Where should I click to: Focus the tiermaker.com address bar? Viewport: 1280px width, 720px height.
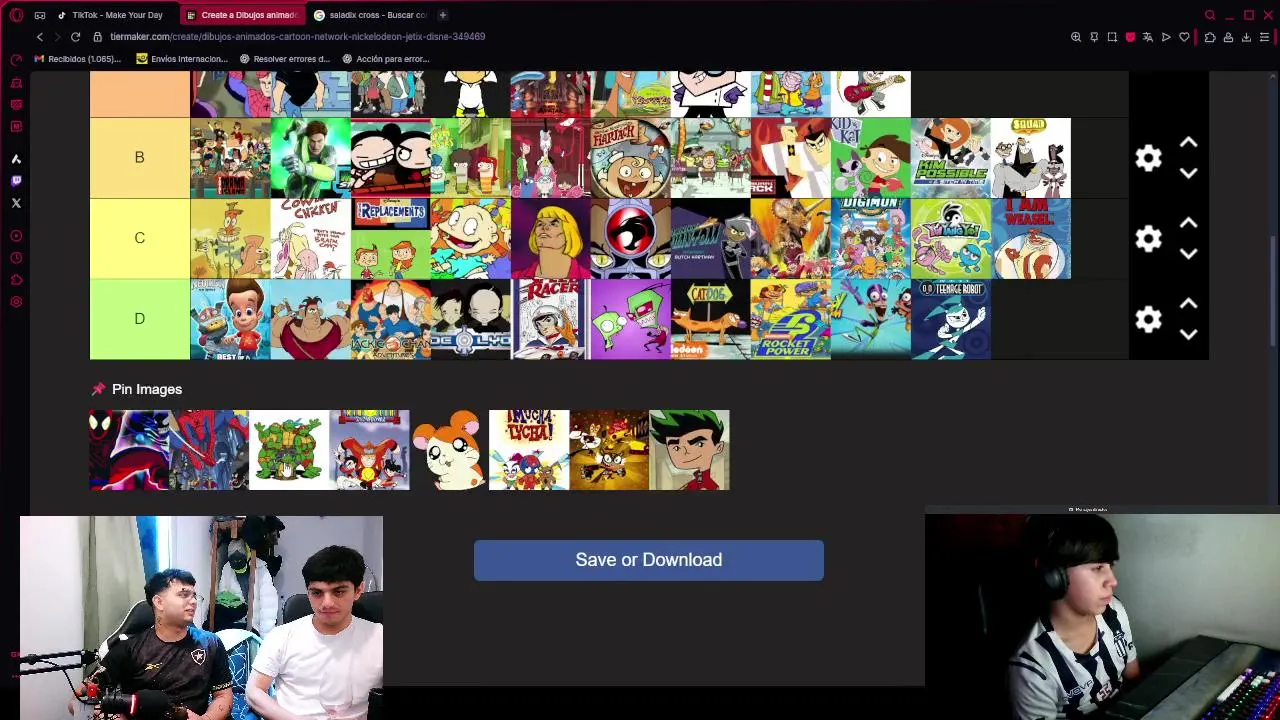297,37
